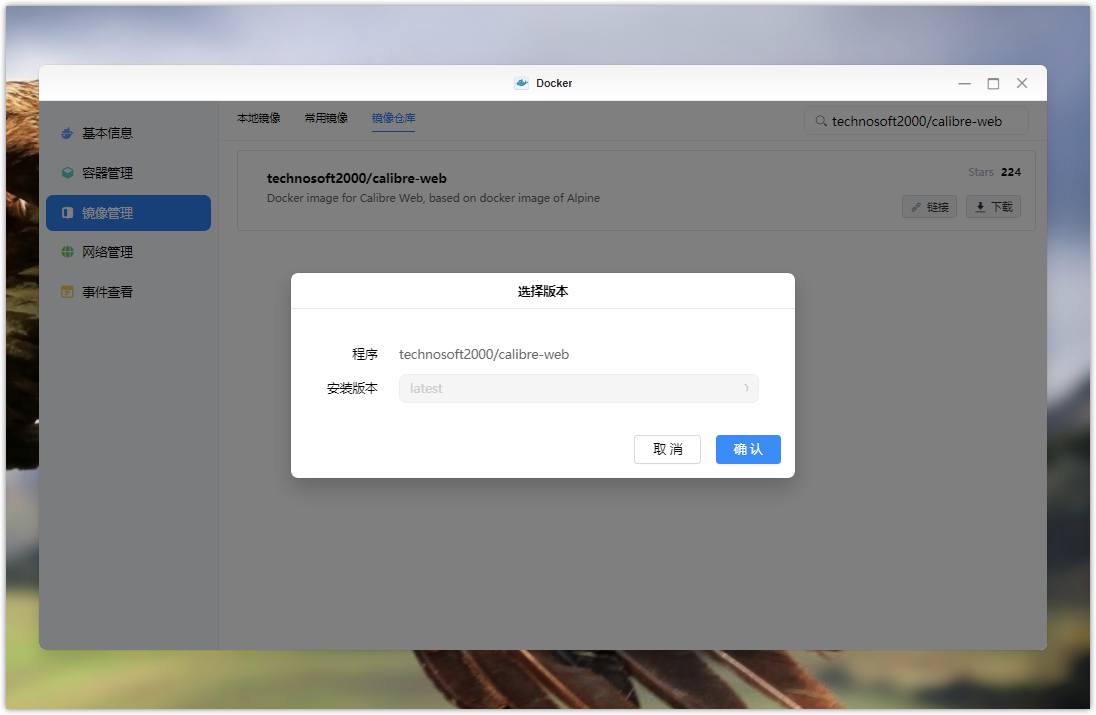The width and height of the screenshot is (1096, 715).
Task: Click 链接 button for calibre-web
Action: 930,207
